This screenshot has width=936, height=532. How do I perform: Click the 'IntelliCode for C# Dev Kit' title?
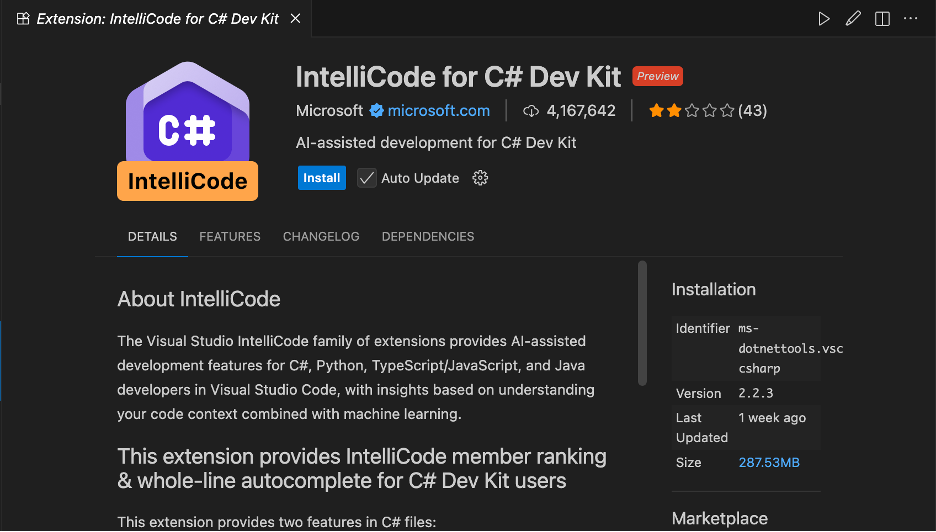(x=458, y=77)
